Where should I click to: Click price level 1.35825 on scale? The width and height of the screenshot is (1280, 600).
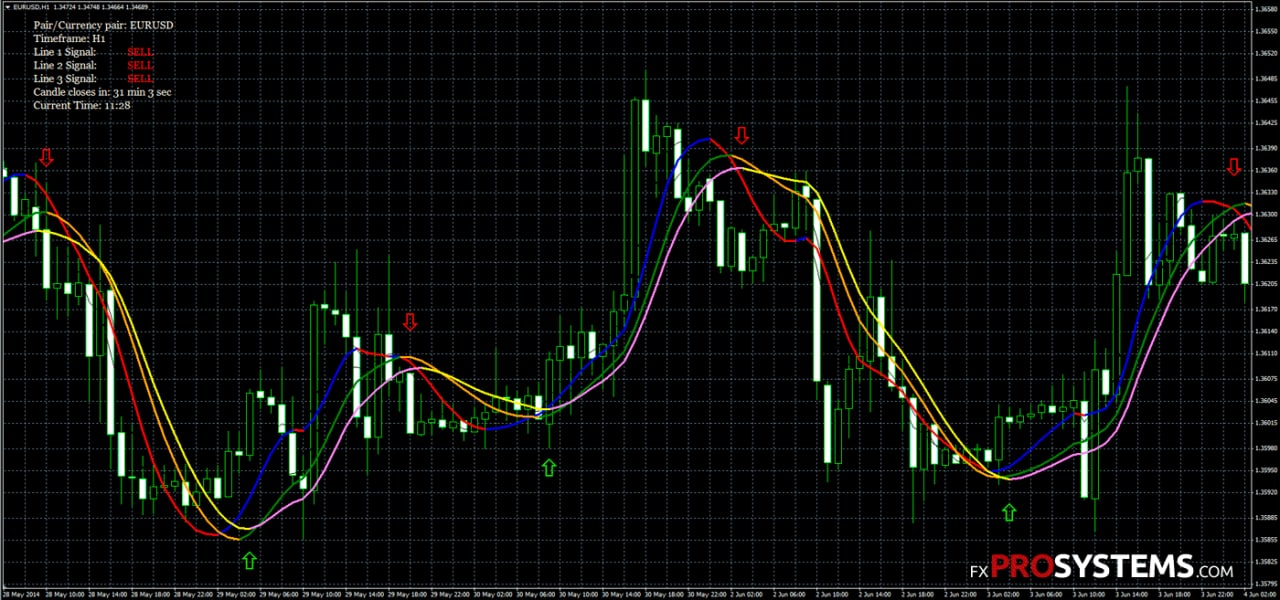point(1265,563)
